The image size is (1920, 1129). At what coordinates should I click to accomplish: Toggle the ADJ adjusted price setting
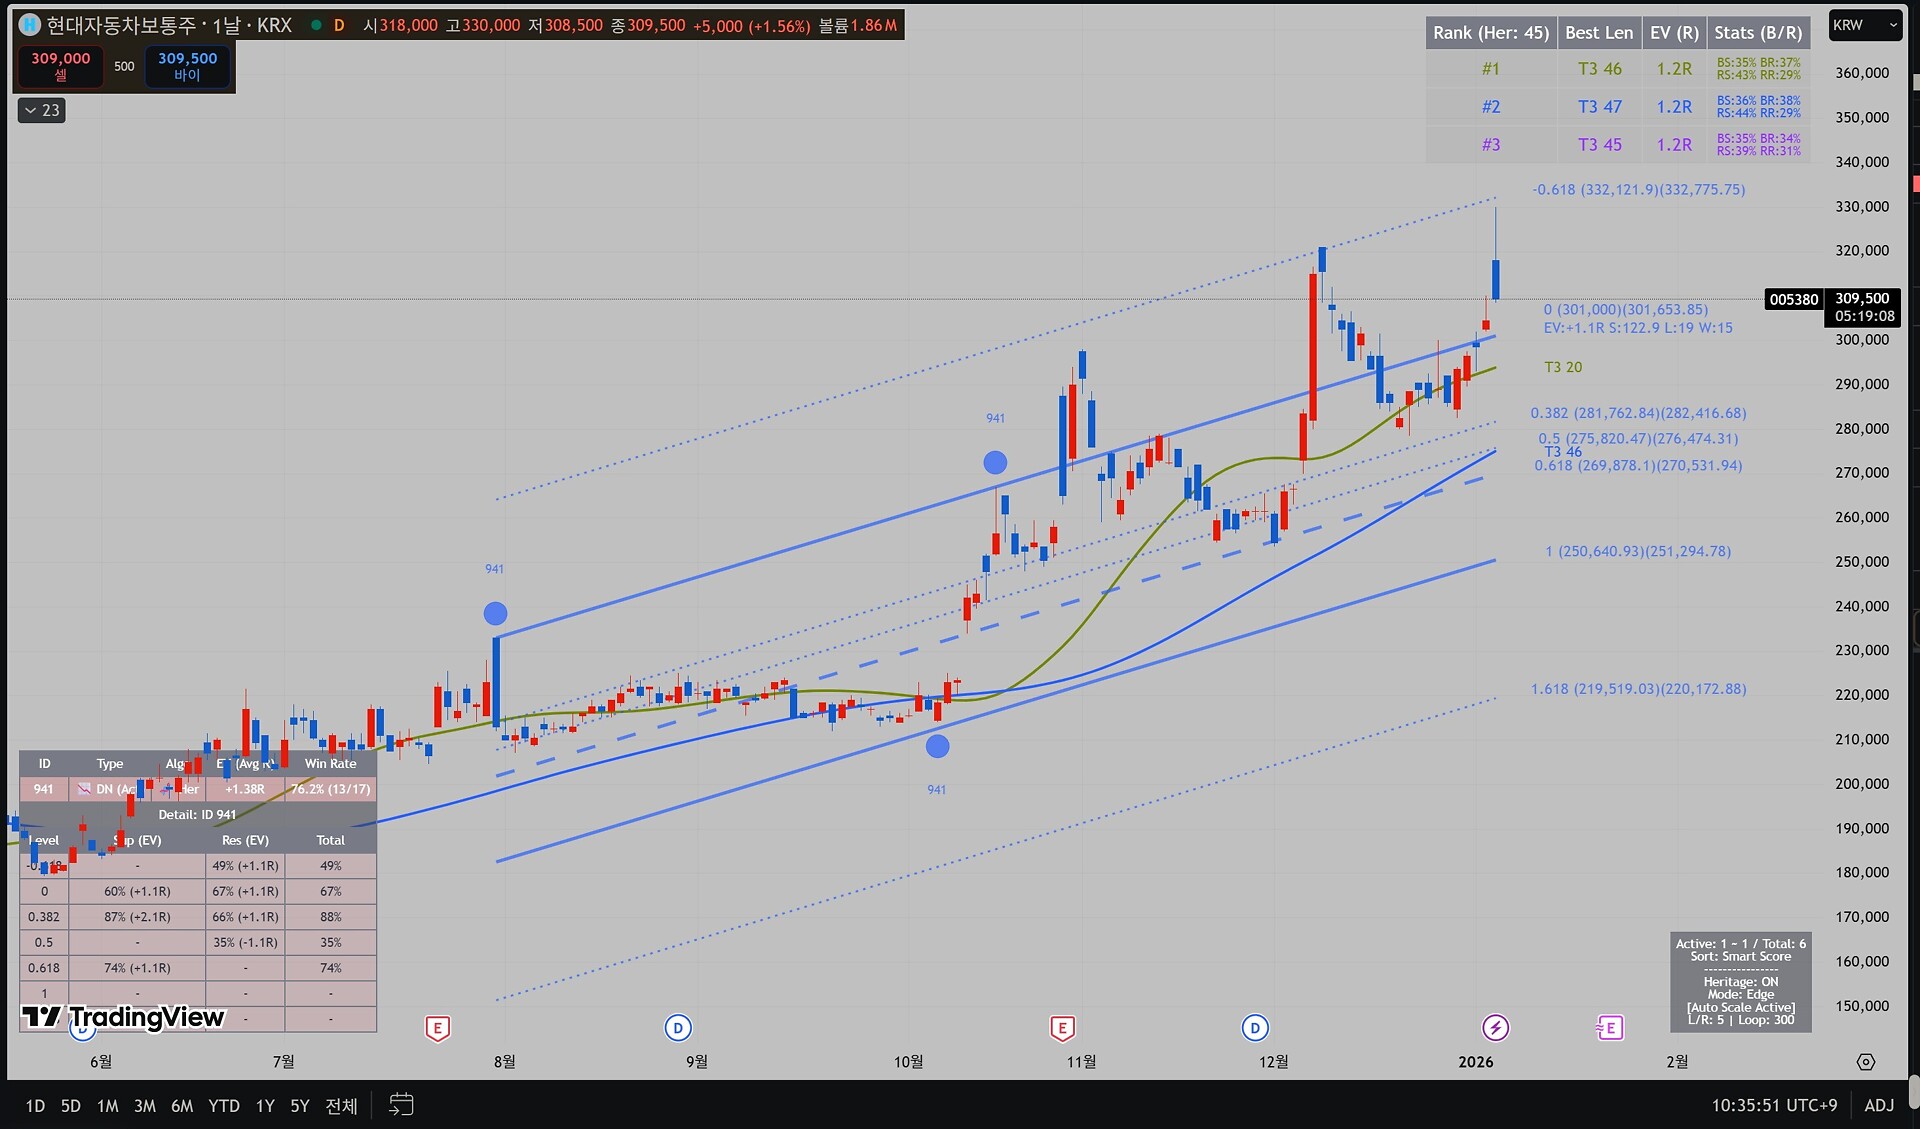tap(1879, 1105)
